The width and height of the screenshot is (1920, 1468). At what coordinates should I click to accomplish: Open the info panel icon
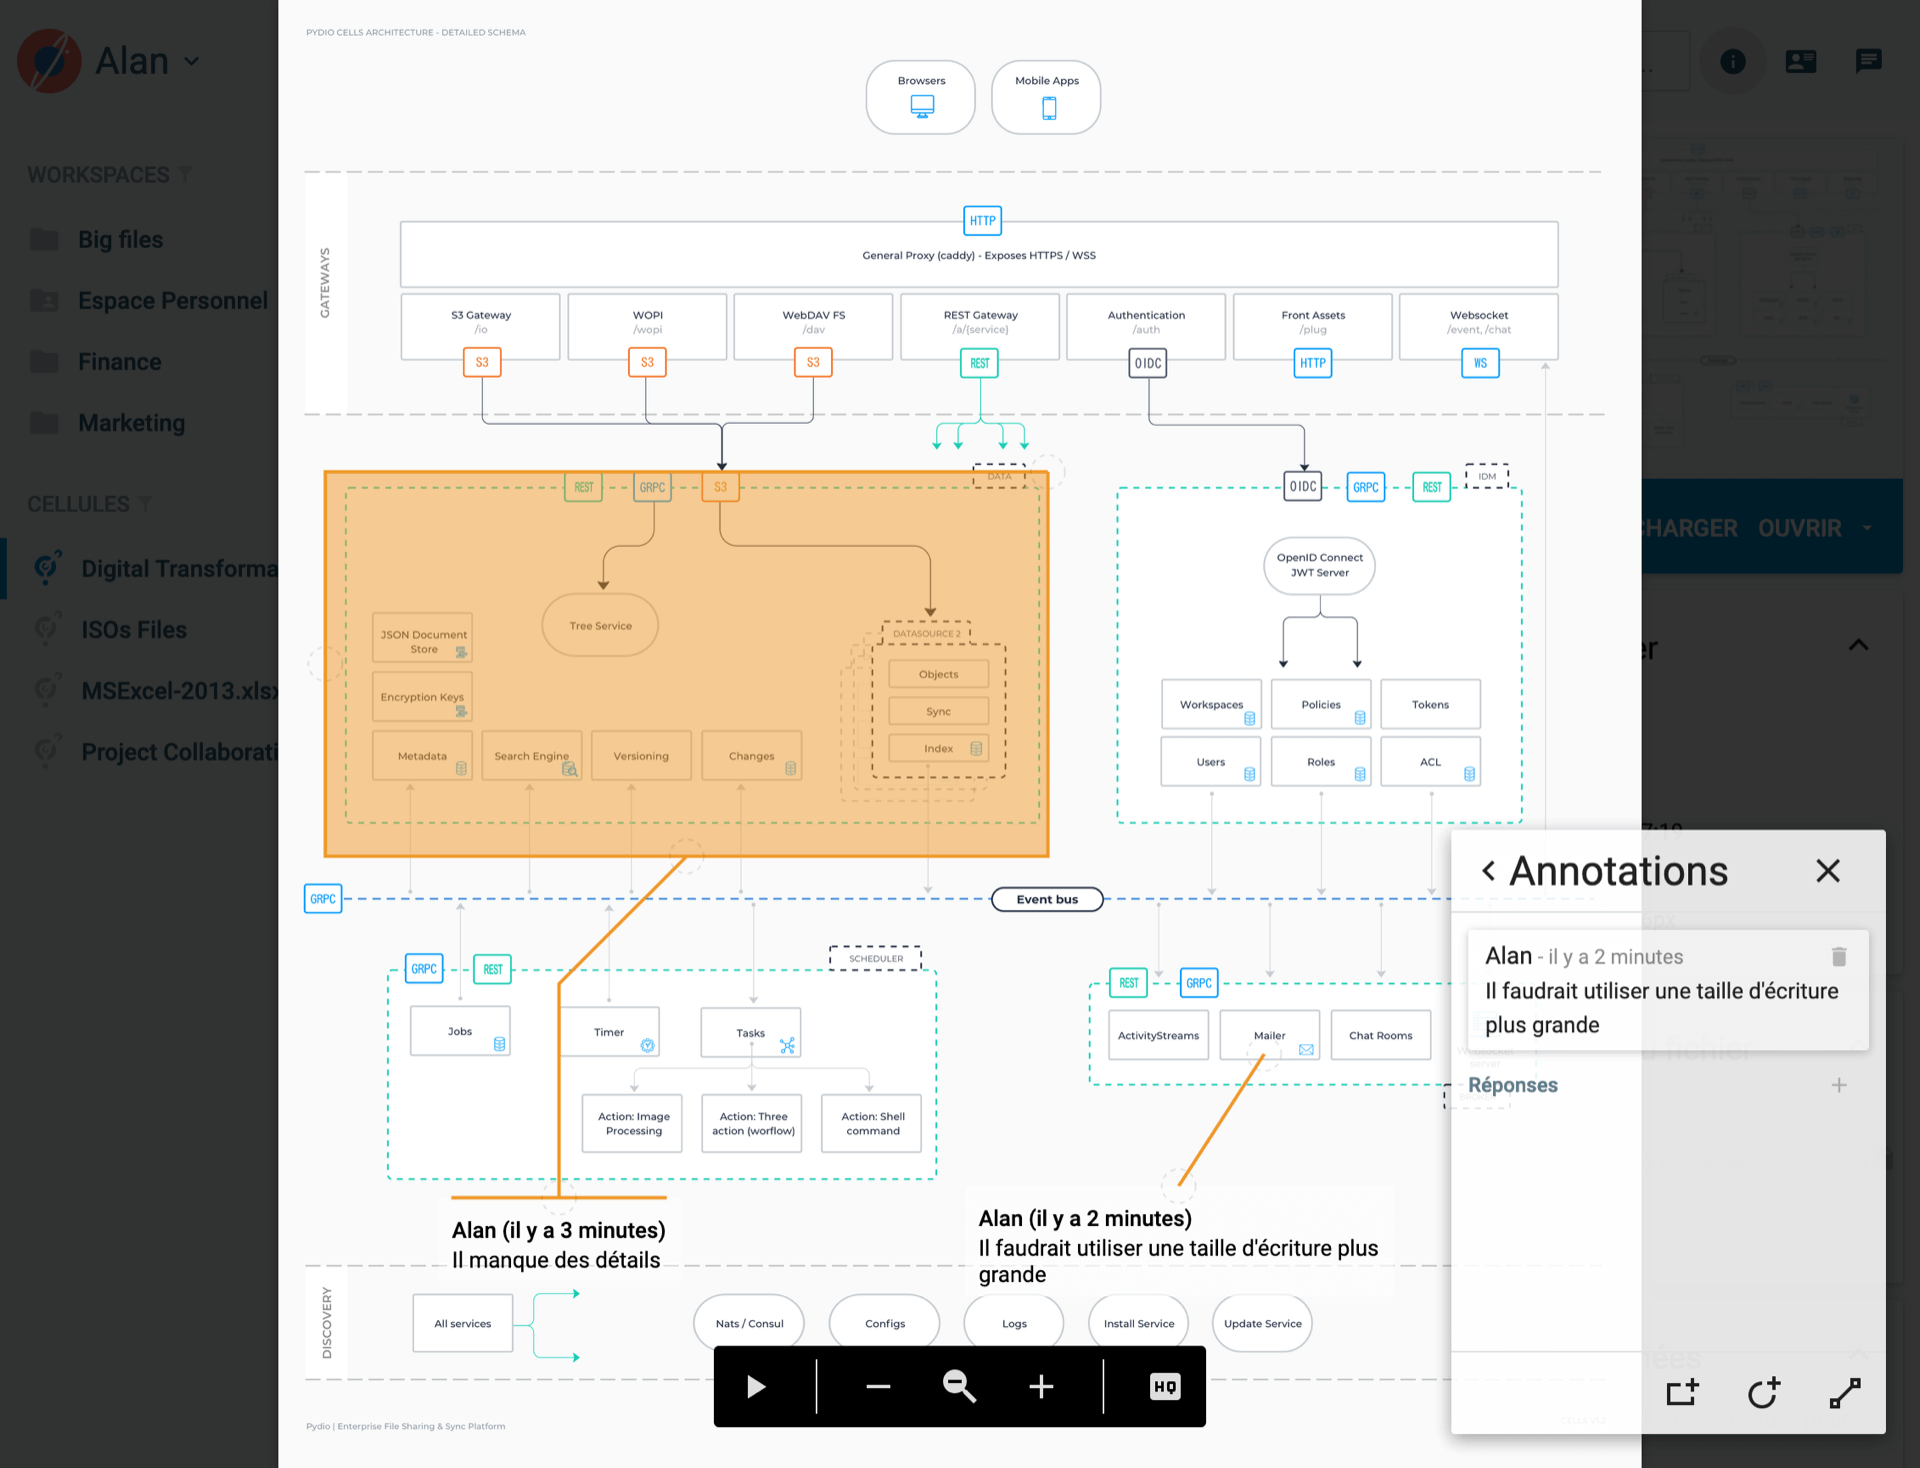(x=1733, y=62)
